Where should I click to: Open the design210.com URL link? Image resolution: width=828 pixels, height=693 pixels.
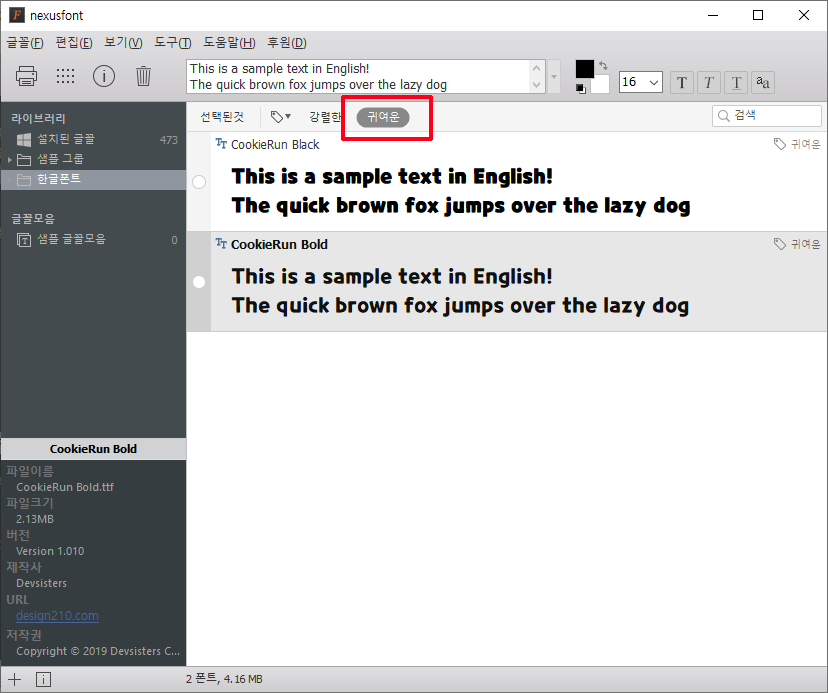pyautogui.click(x=57, y=616)
